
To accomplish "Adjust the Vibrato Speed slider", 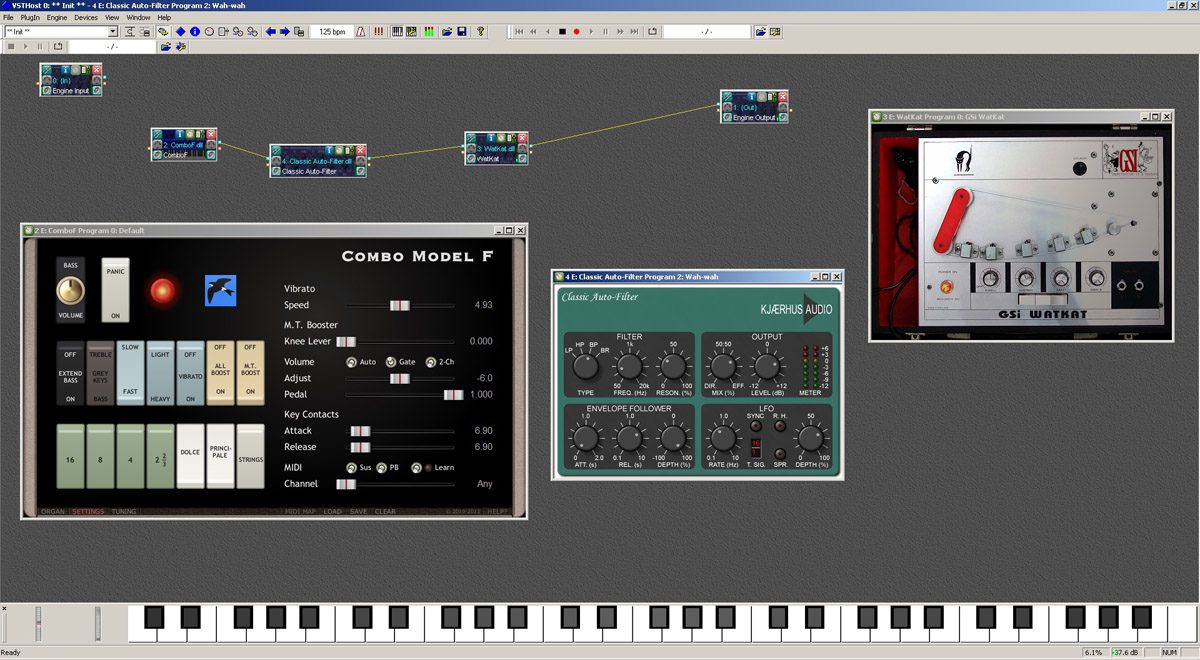I will 400,305.
